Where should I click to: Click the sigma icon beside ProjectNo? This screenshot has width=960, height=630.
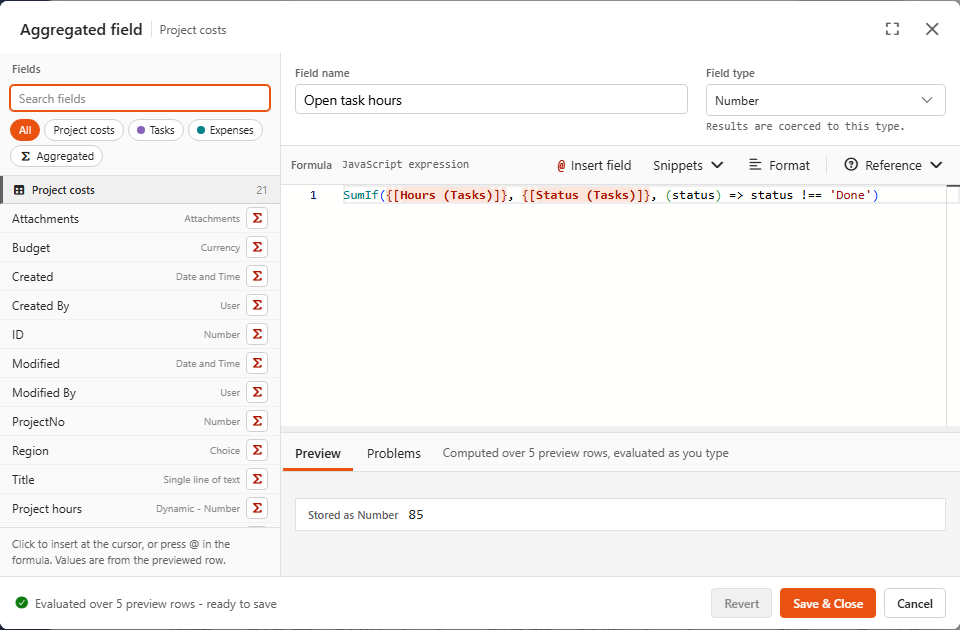(x=257, y=421)
